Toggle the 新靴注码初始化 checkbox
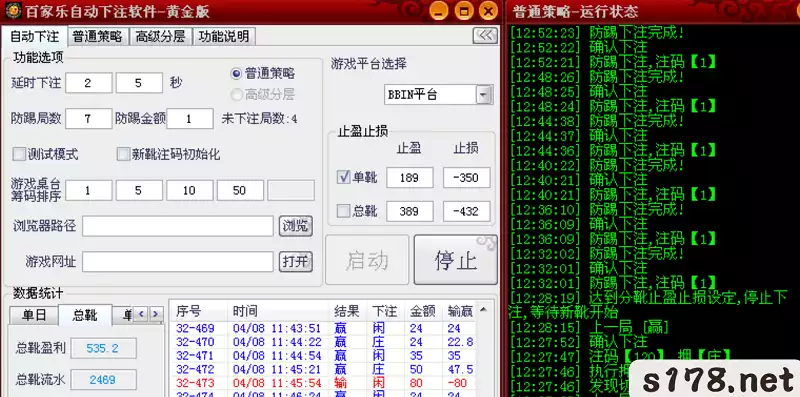 click(123, 154)
